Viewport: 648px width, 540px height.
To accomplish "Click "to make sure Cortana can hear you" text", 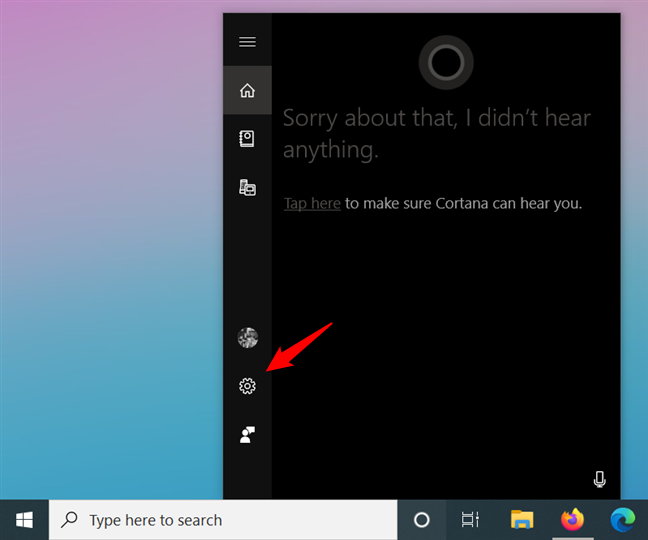I will (x=463, y=203).
